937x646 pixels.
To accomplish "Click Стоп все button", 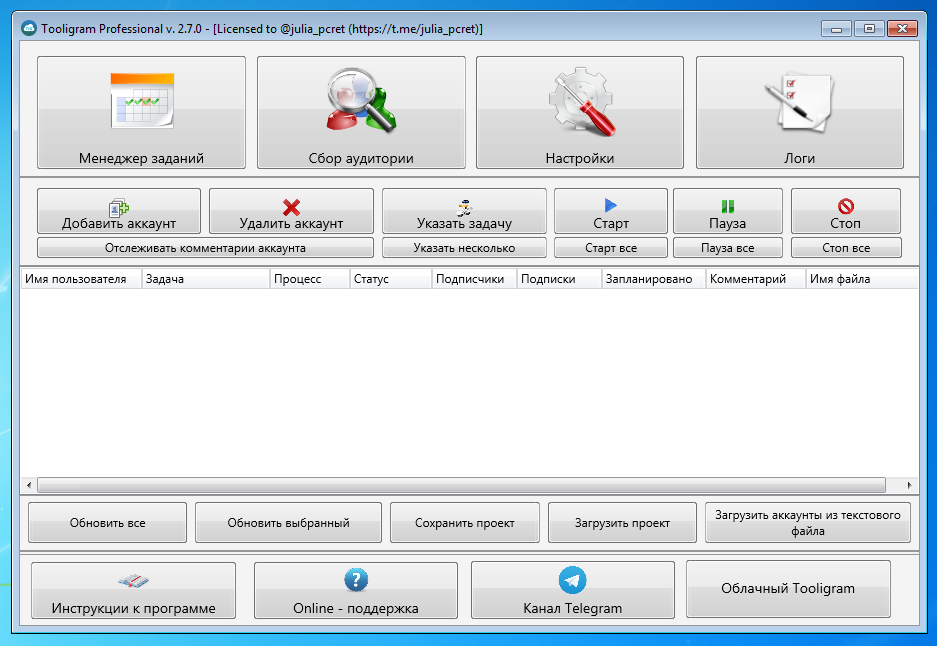I will 846,247.
